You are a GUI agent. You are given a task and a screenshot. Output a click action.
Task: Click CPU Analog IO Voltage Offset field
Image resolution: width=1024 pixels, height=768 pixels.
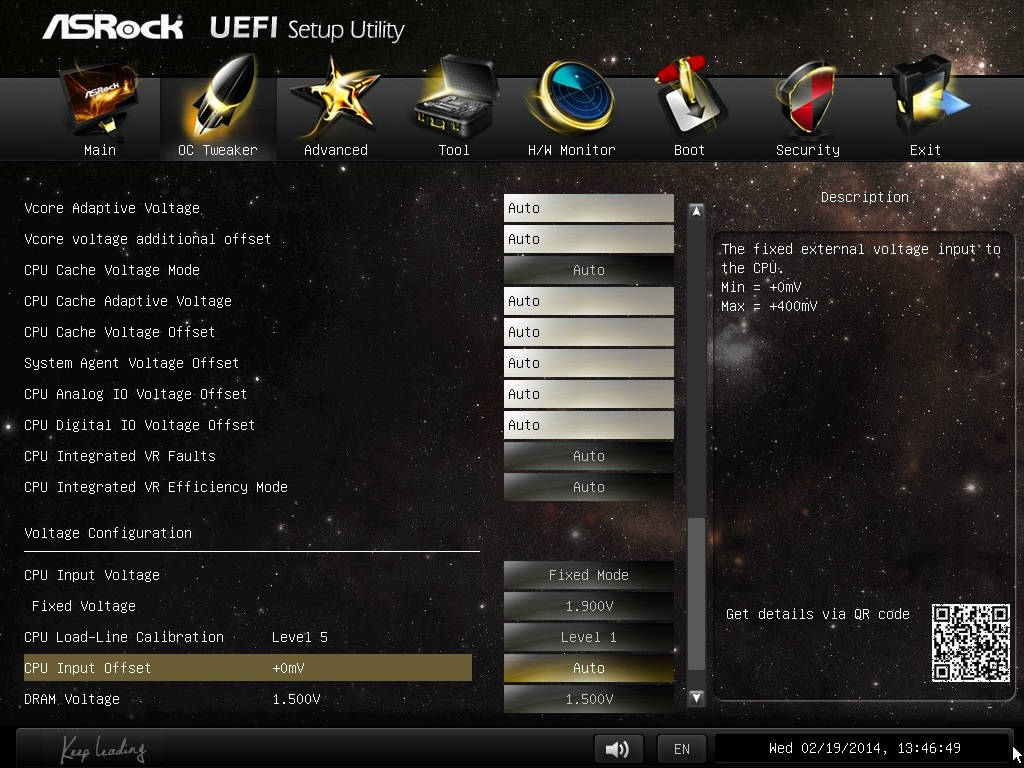click(x=588, y=394)
